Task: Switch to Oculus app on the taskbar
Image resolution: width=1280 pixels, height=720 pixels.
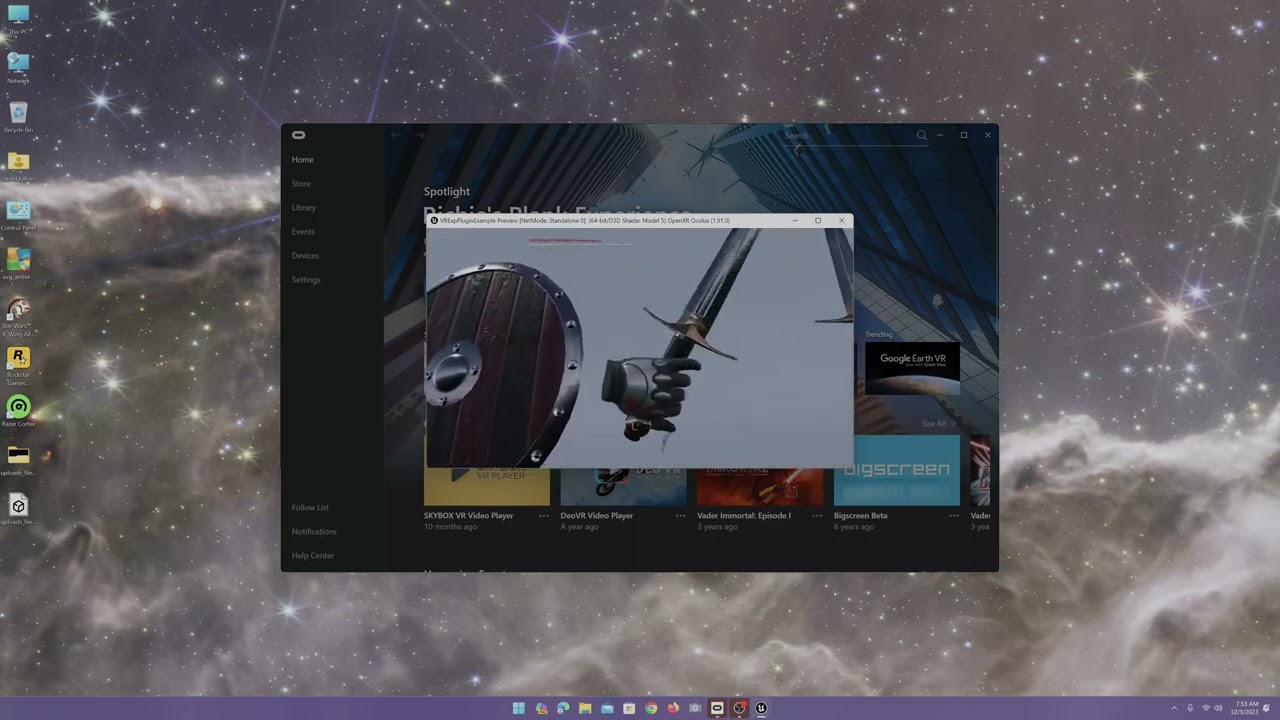Action: point(717,708)
